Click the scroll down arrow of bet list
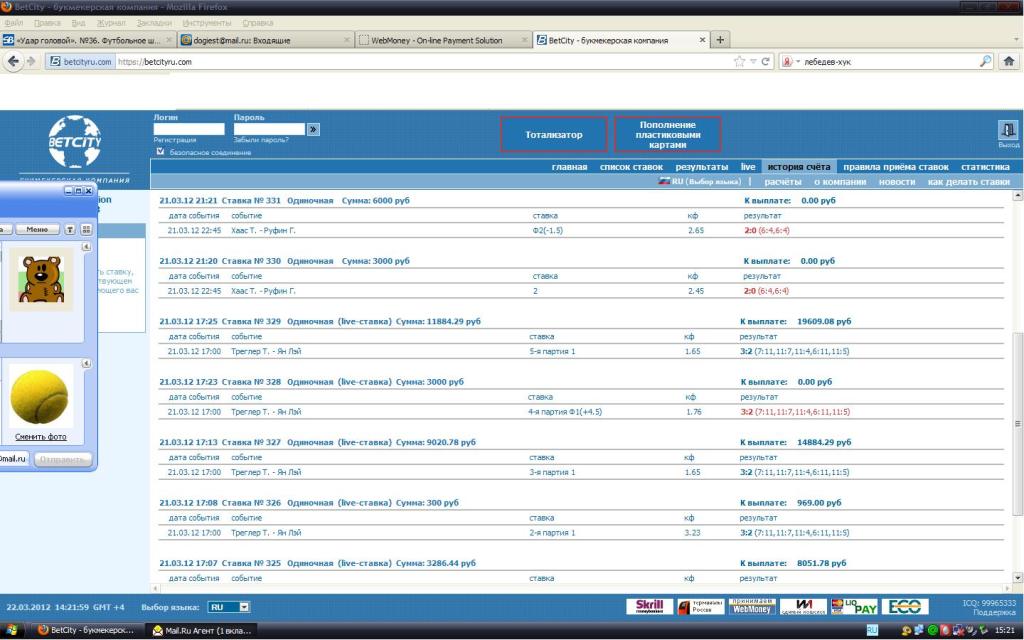 1017,577
